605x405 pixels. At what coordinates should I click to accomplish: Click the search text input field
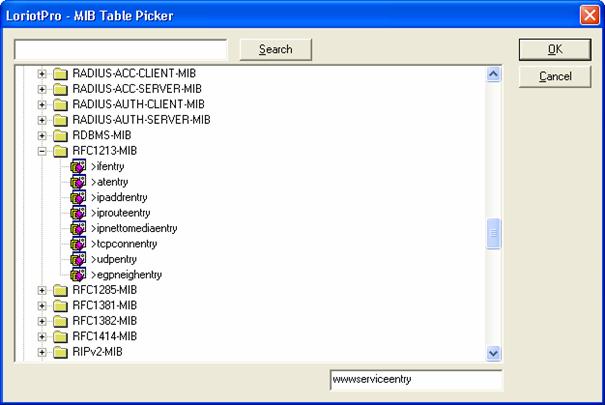121,49
